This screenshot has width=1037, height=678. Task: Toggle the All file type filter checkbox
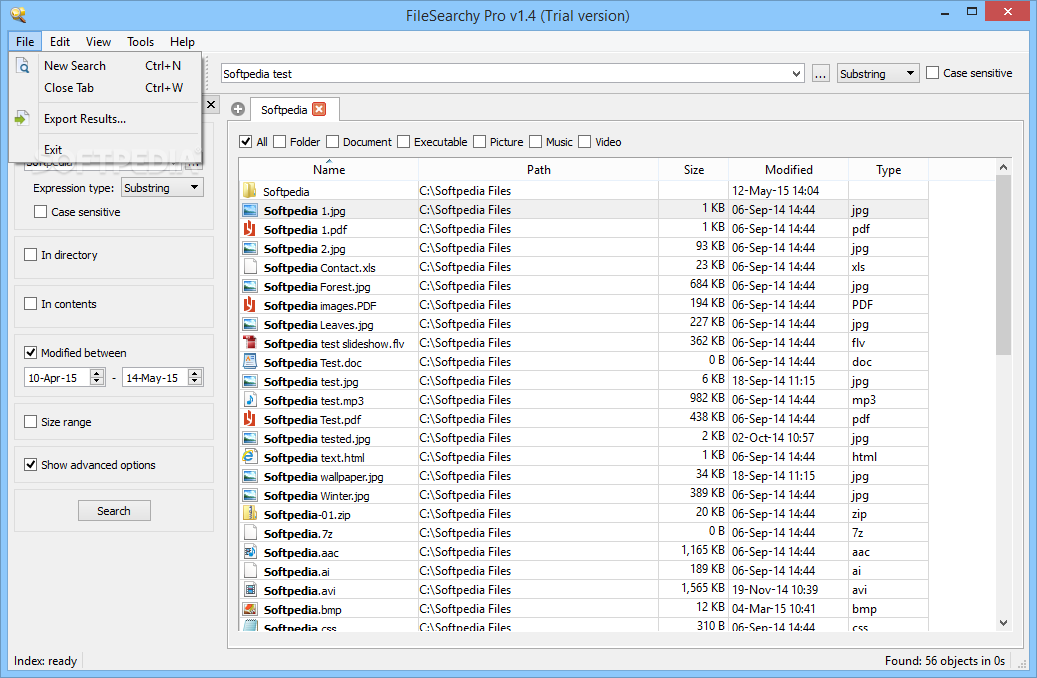tap(245, 142)
